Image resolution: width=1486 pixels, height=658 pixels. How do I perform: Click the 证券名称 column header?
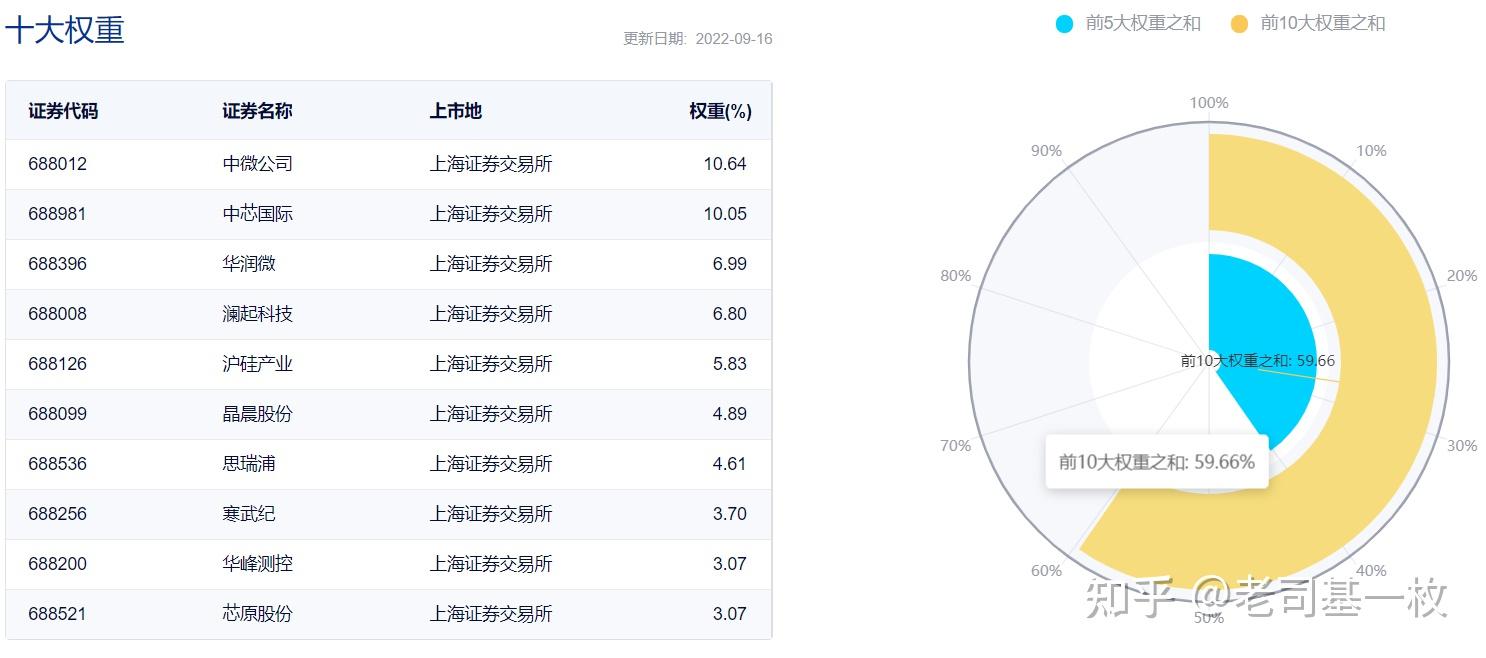tap(258, 111)
